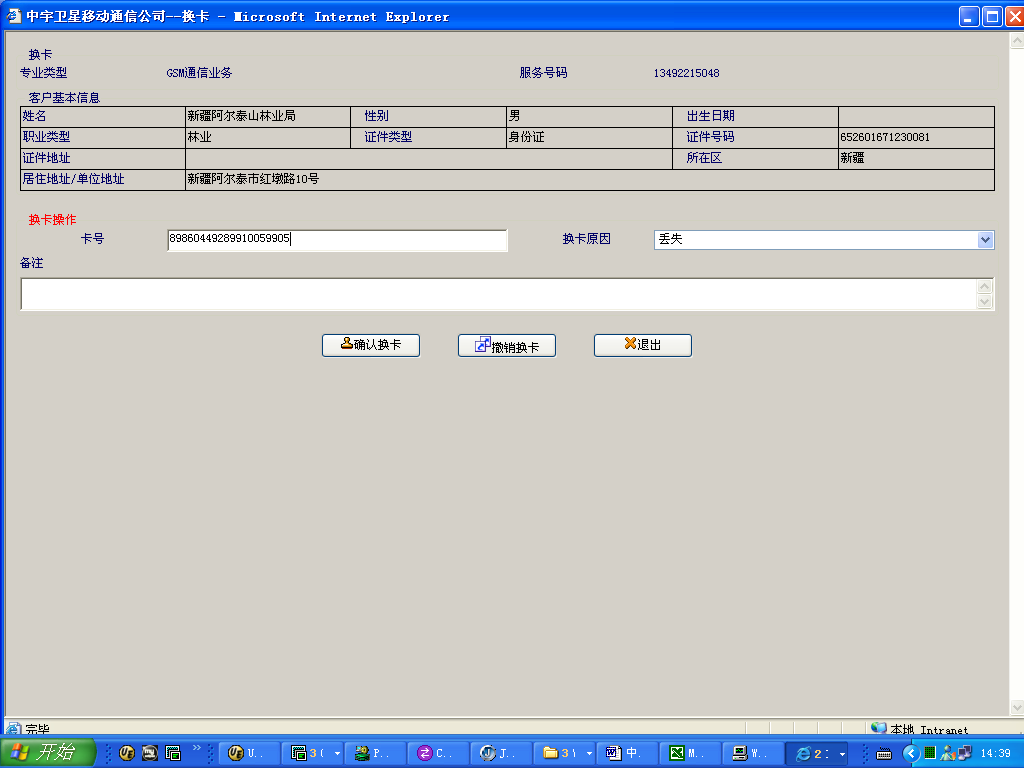Click first quick launch icon beside Start
1024x768 pixels.
(x=126, y=753)
